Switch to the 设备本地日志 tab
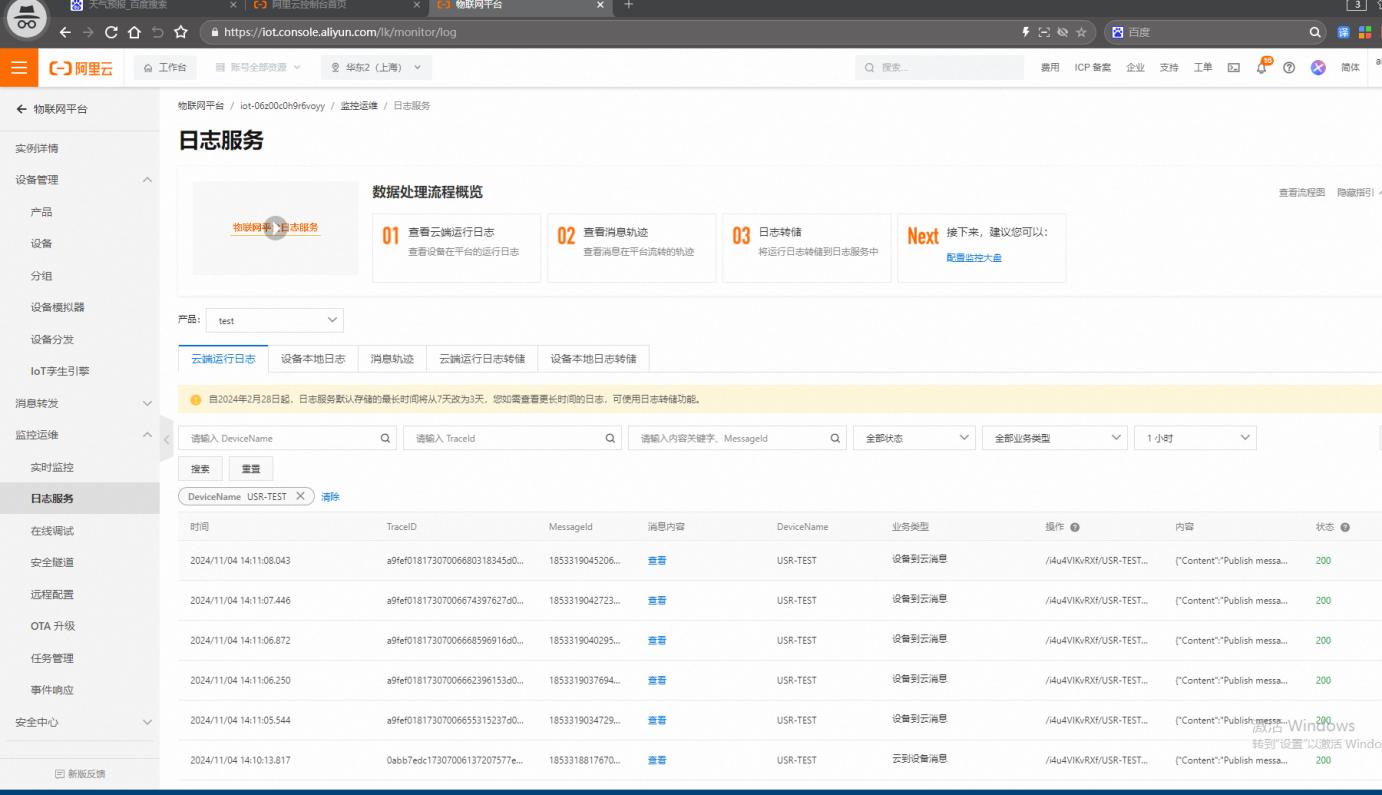Viewport: 1382px width, 795px height. tap(313, 359)
